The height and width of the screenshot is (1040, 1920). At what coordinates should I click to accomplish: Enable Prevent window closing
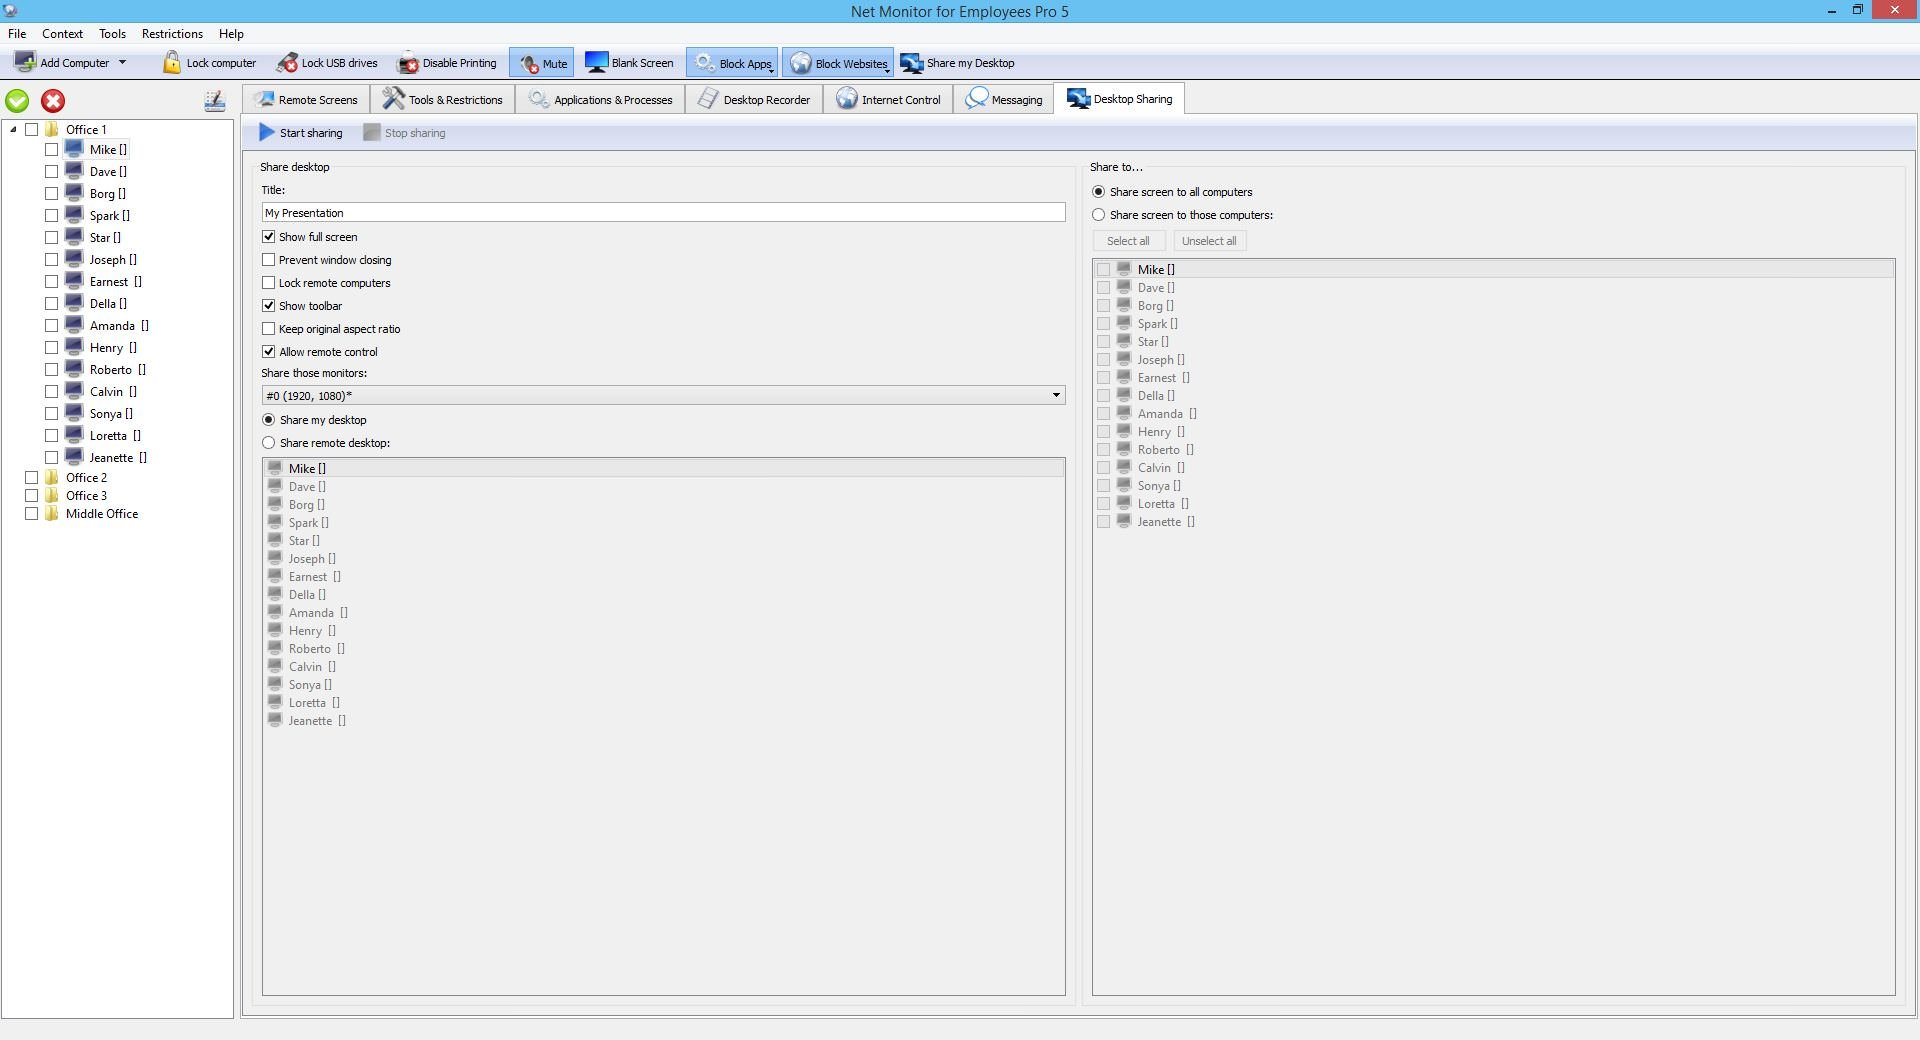(268, 260)
